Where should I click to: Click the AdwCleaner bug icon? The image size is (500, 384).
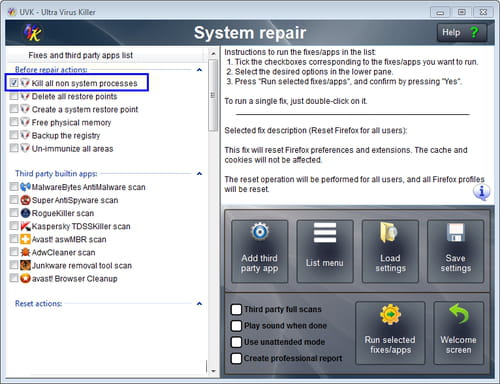pyautogui.click(x=25, y=252)
